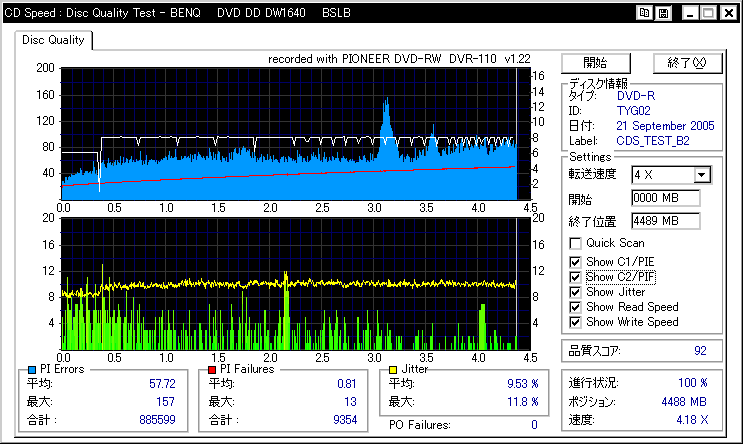
Task: Click the label CDS_TEST_B2
Action: click(653, 141)
